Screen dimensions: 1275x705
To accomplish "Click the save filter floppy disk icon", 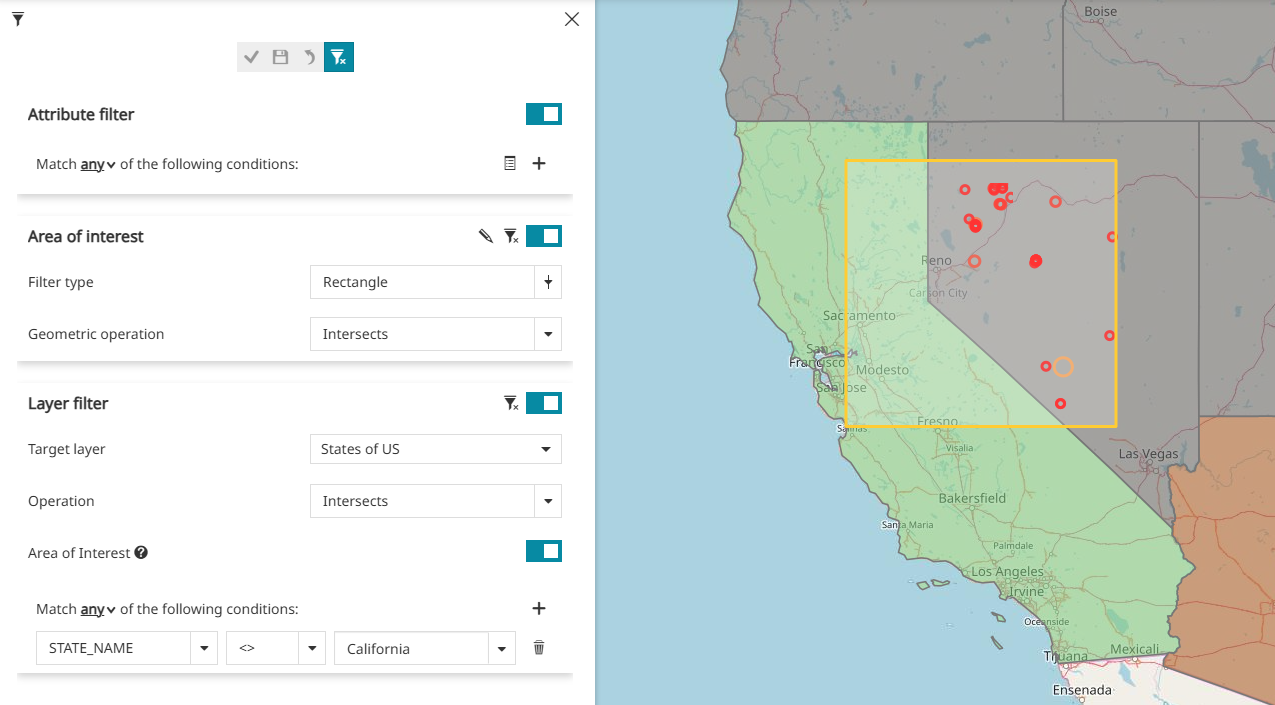I will 280,58.
